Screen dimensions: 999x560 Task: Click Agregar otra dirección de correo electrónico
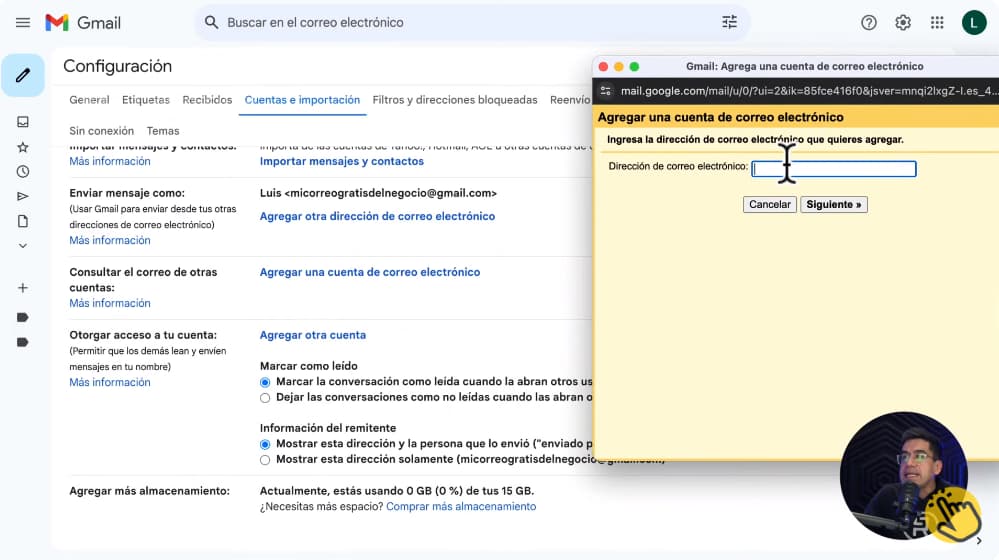click(377, 216)
